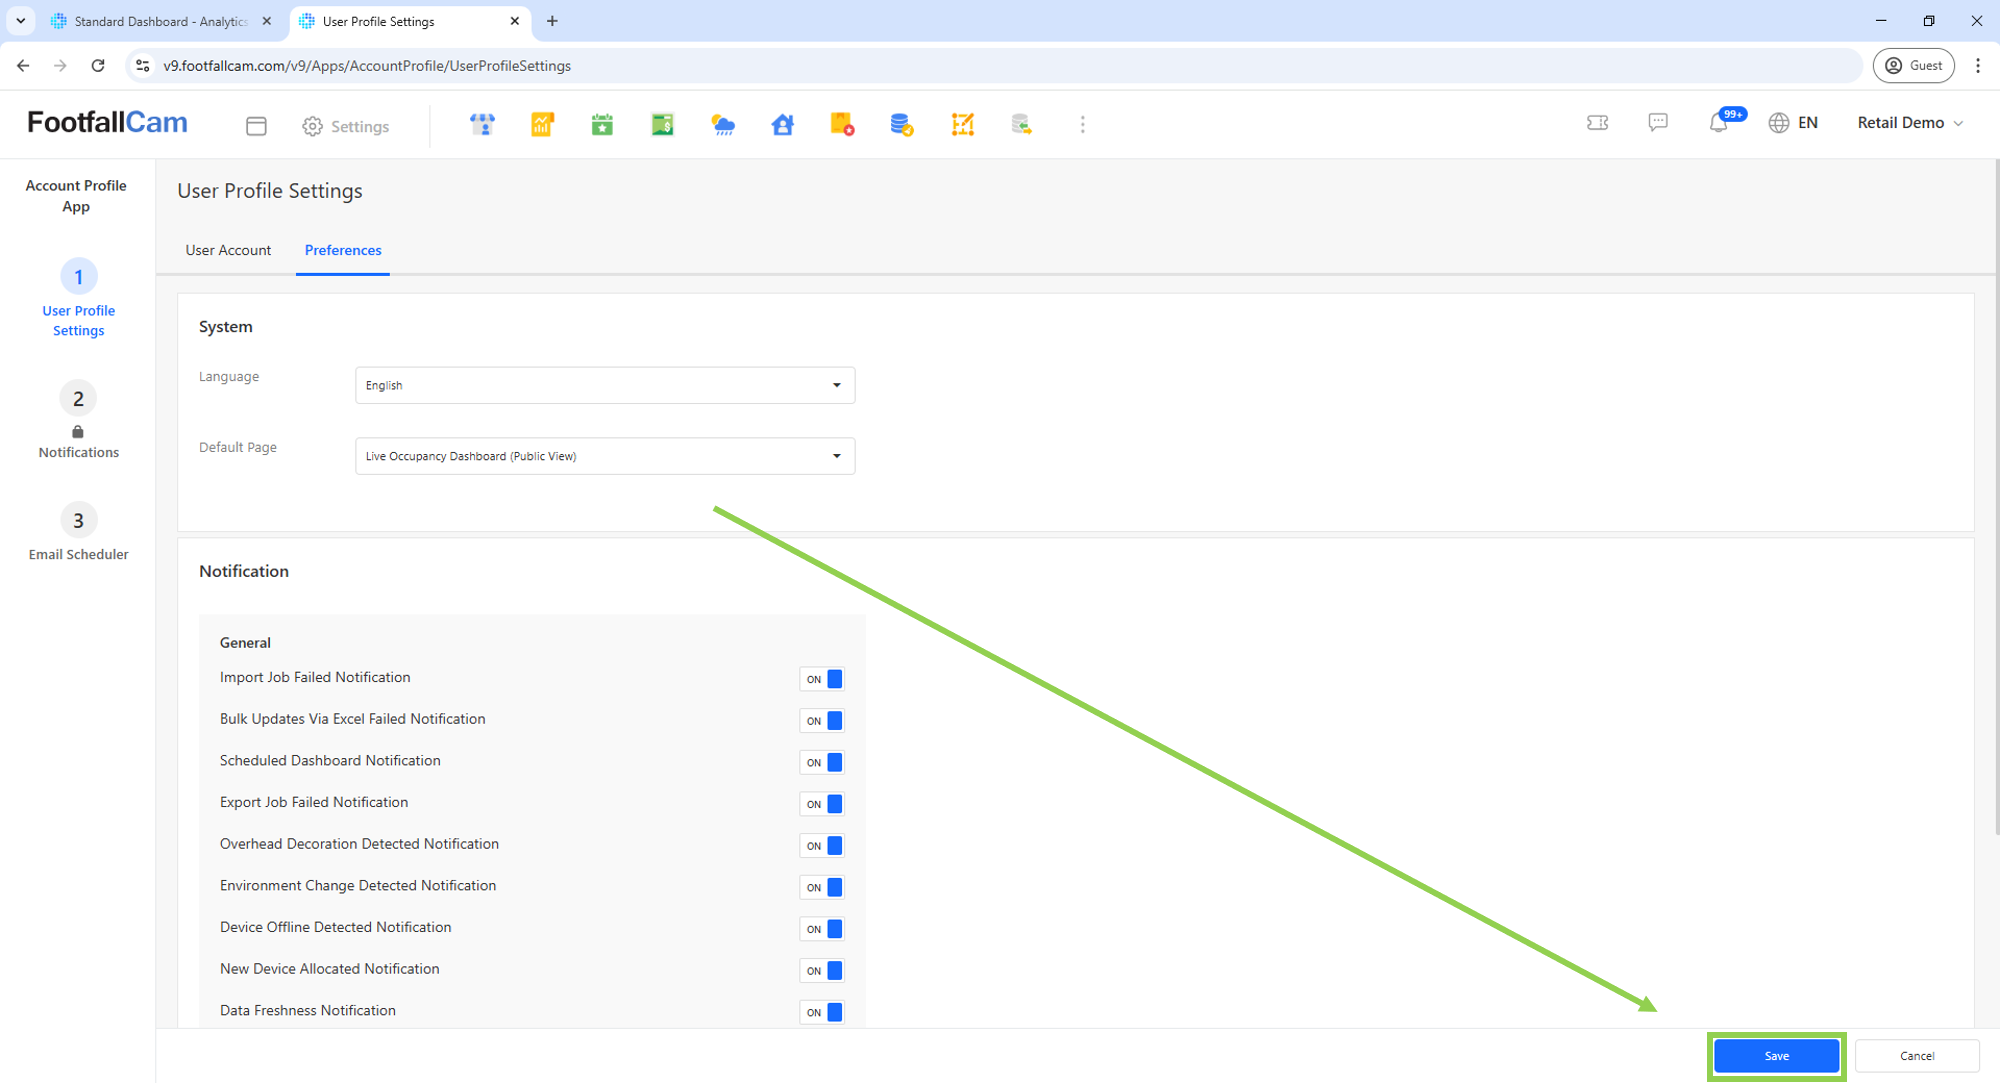This screenshot has height=1083, width=2000.
Task: Turn off Import Job Failed Notification
Action: pos(822,679)
